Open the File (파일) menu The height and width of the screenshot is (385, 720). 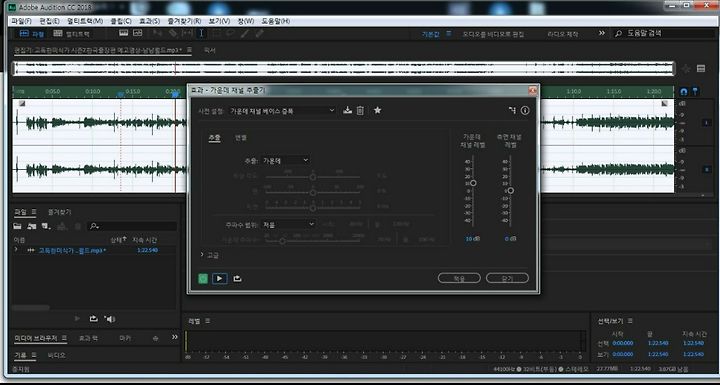(21, 21)
